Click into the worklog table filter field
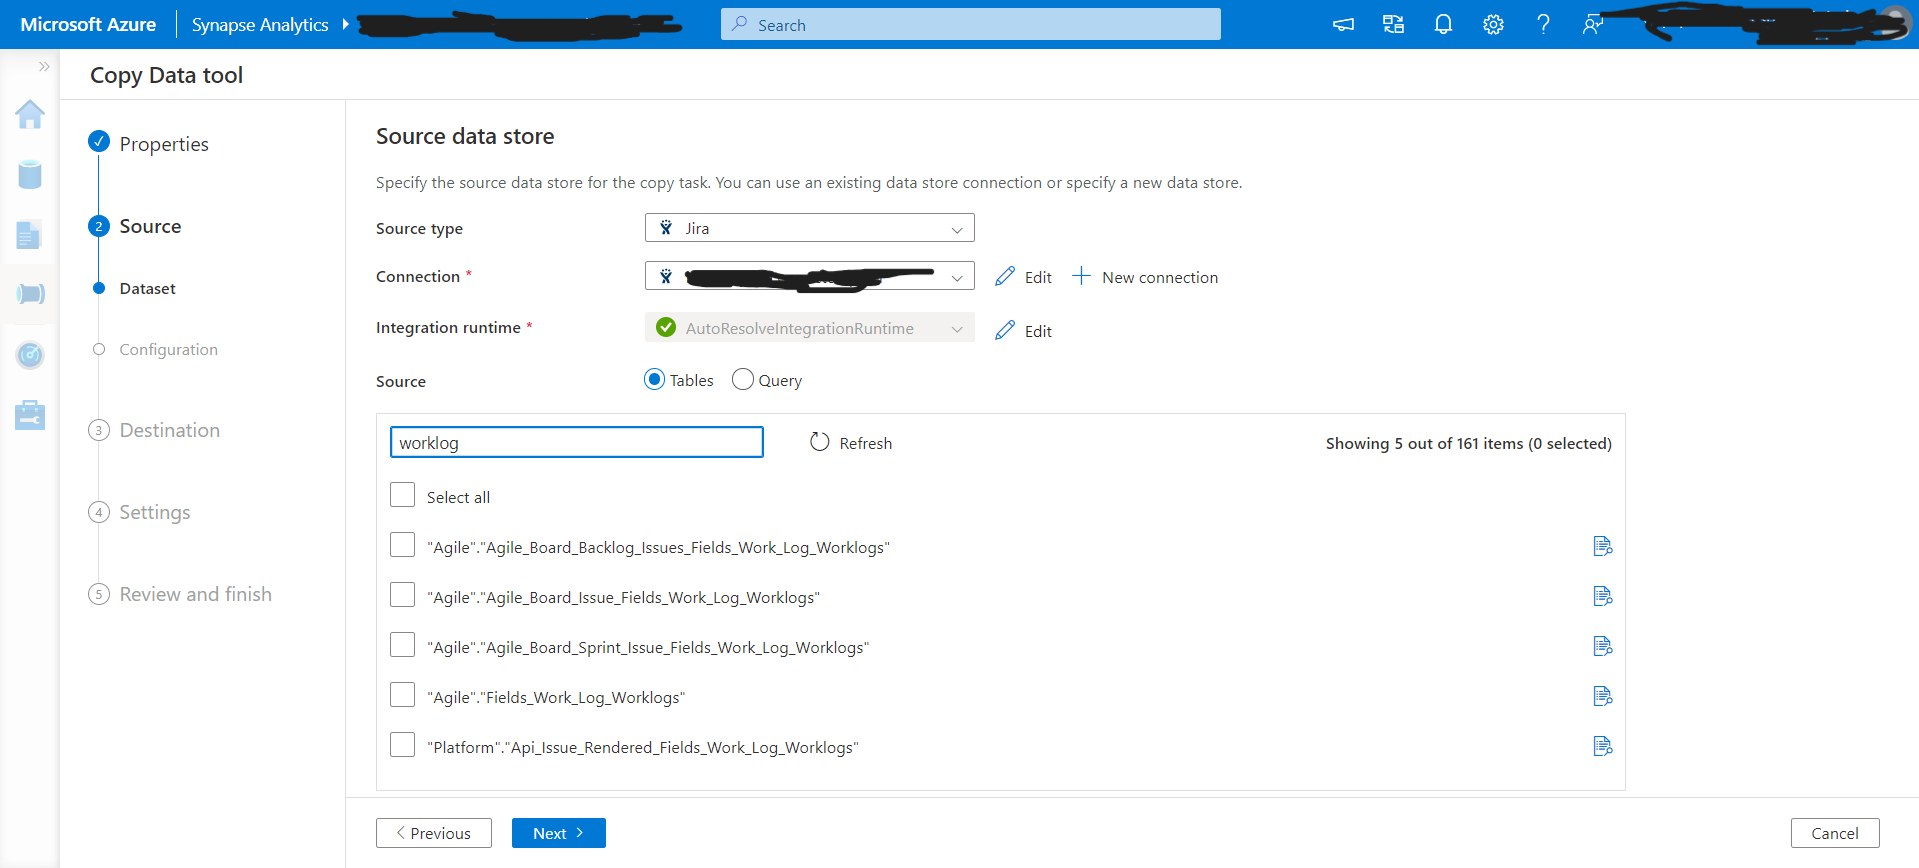 click(x=577, y=442)
